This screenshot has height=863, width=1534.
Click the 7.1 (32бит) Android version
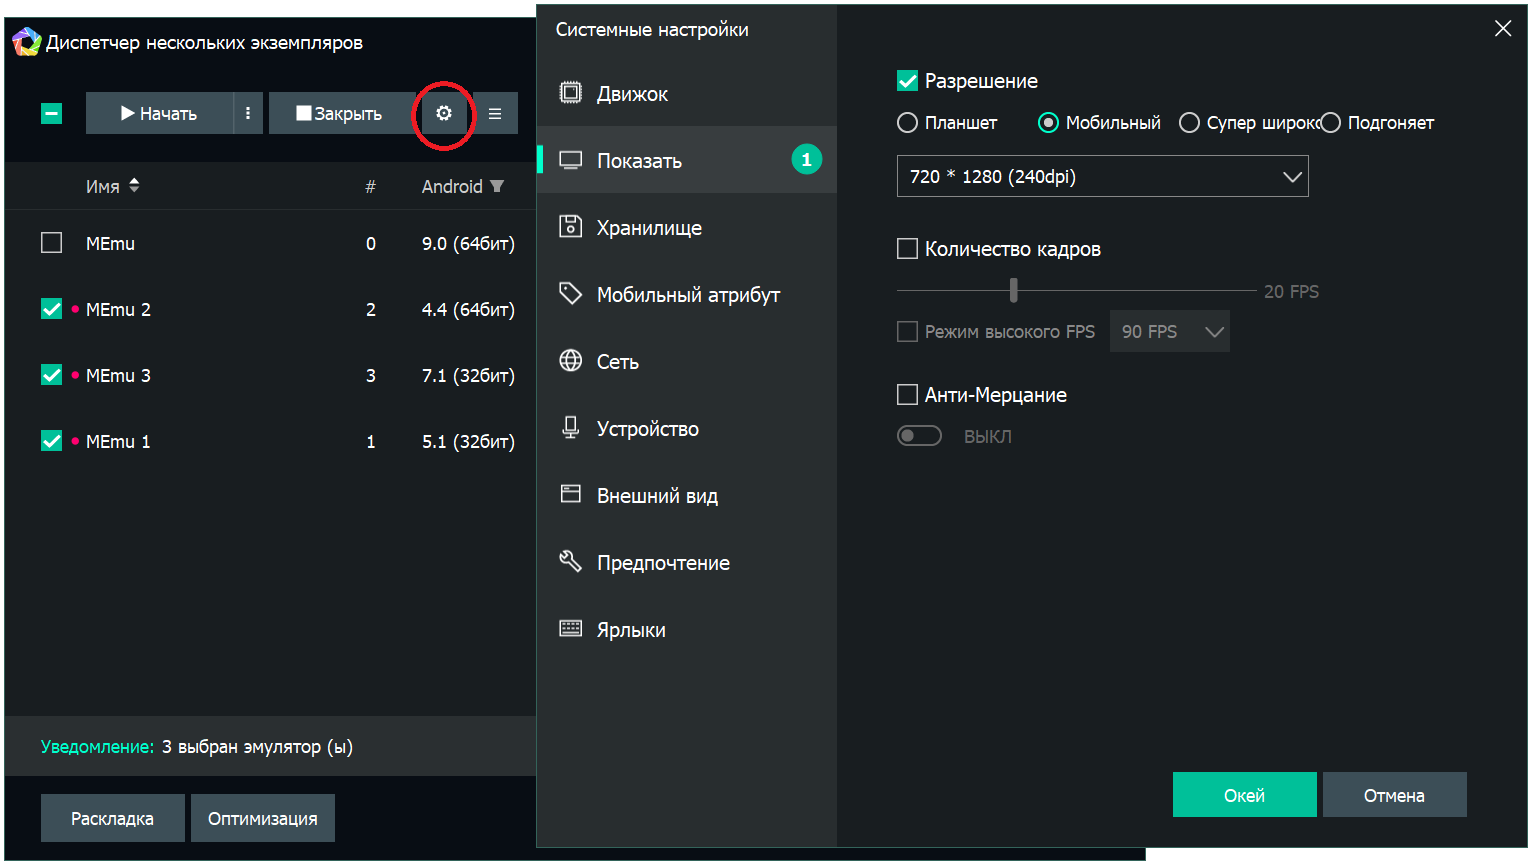pos(468,375)
